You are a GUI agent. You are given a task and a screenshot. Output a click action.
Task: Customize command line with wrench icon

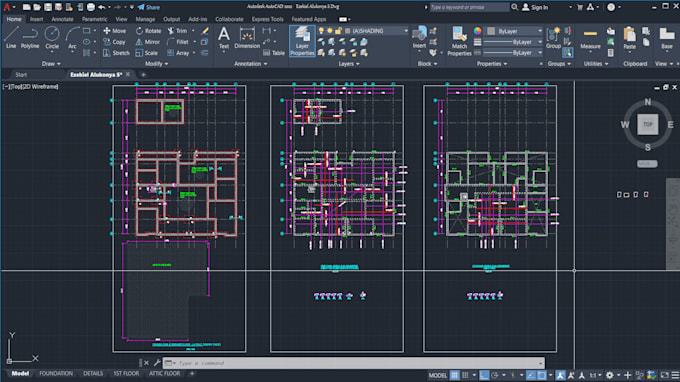click(x=157, y=362)
